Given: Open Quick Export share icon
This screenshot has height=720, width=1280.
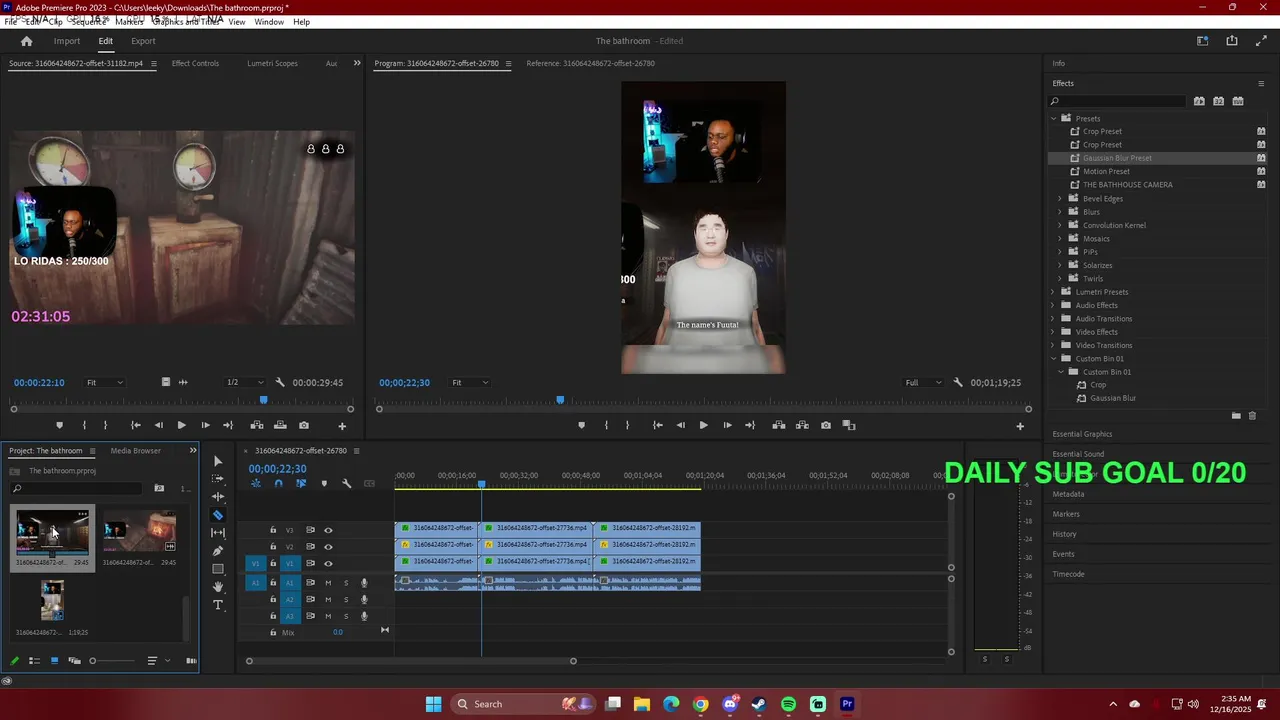Looking at the screenshot, I should (1232, 41).
